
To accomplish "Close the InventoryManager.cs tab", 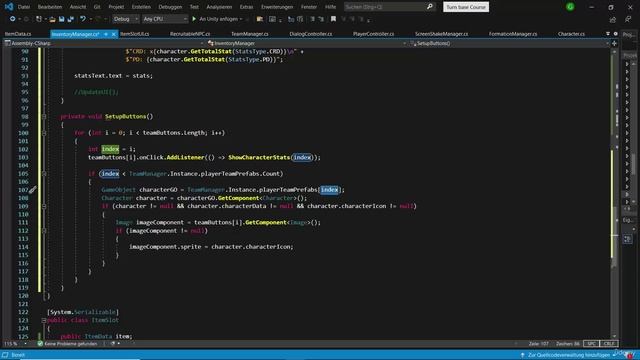I will point(113,34).
